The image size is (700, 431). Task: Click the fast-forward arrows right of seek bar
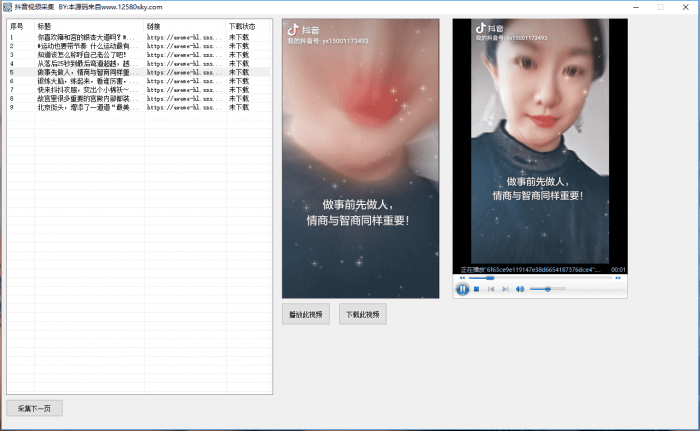[620, 278]
